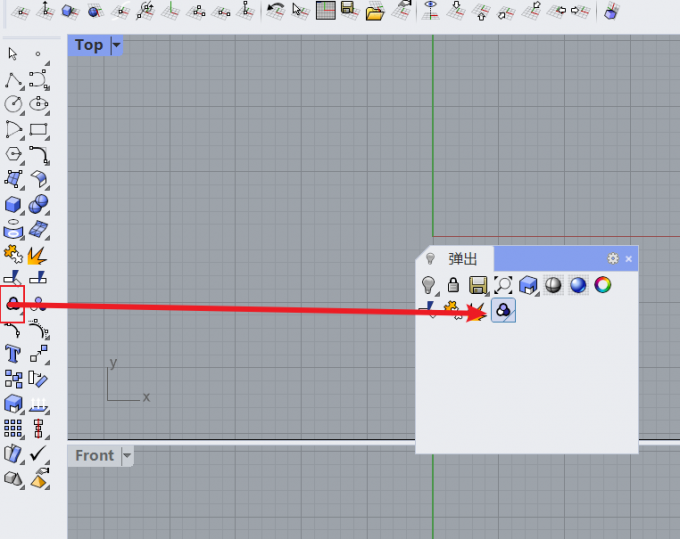Select the Rectangle tool
680x539 pixels.
39,130
